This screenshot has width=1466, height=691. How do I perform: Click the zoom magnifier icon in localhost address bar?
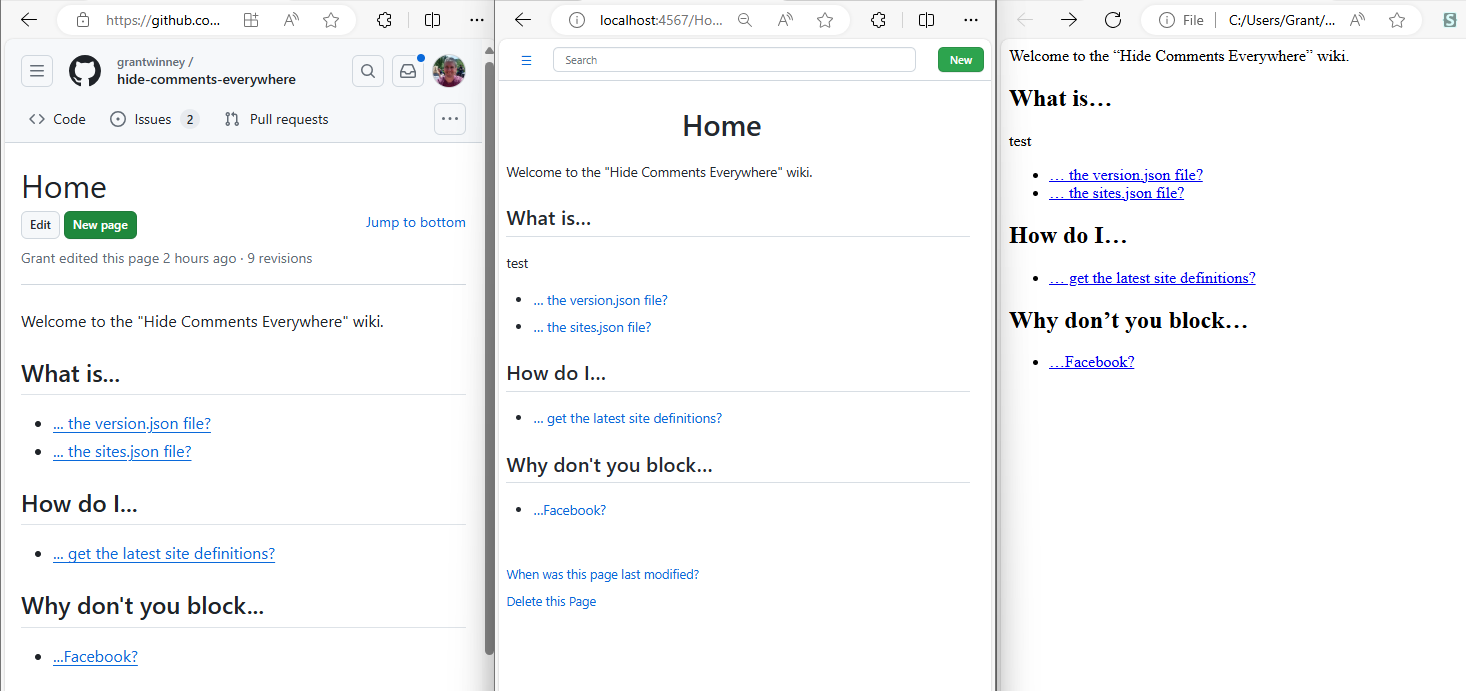click(744, 20)
